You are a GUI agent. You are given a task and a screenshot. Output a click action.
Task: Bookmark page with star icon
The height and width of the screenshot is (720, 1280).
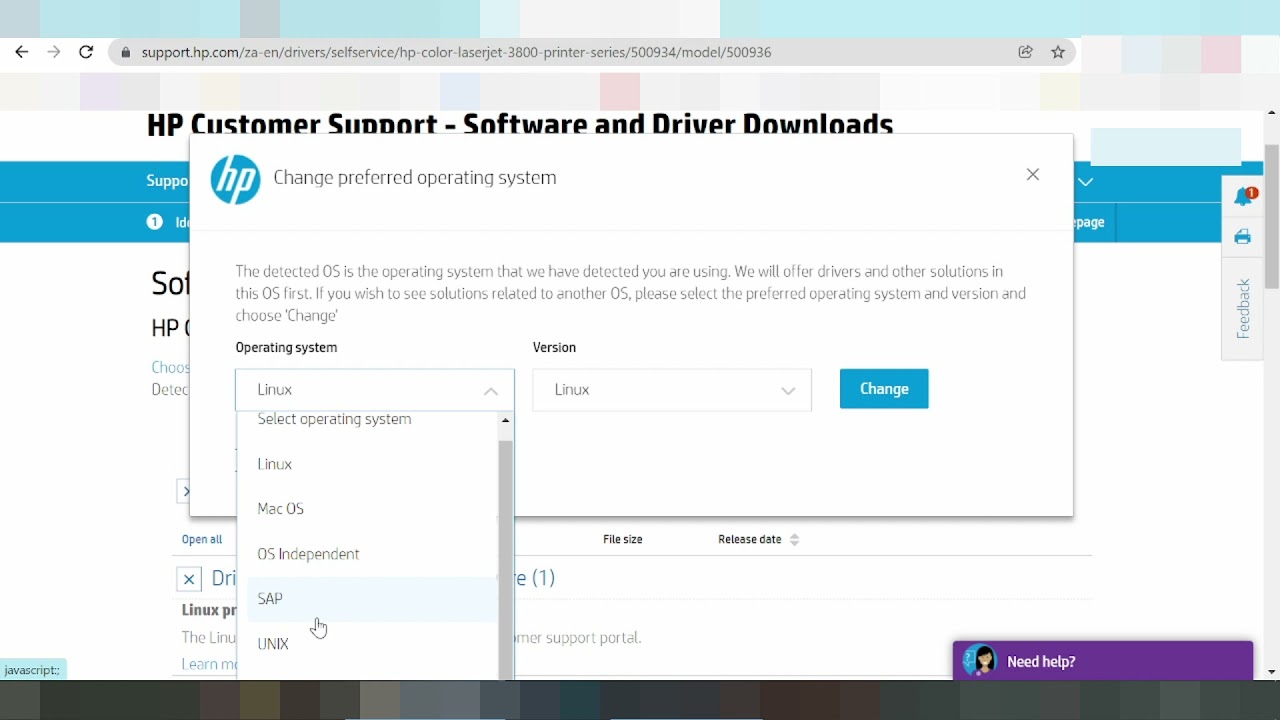point(1058,52)
